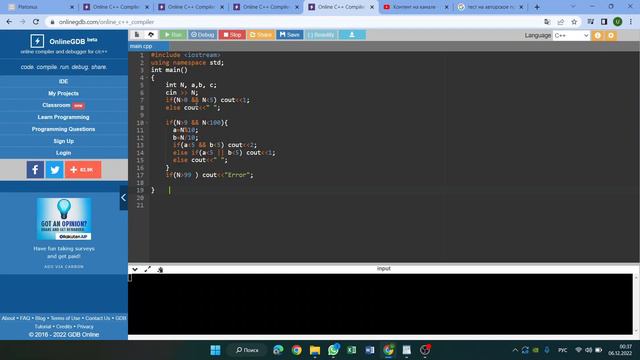Open Terms of Use footer link
This screenshot has height=360, width=640.
(65, 318)
